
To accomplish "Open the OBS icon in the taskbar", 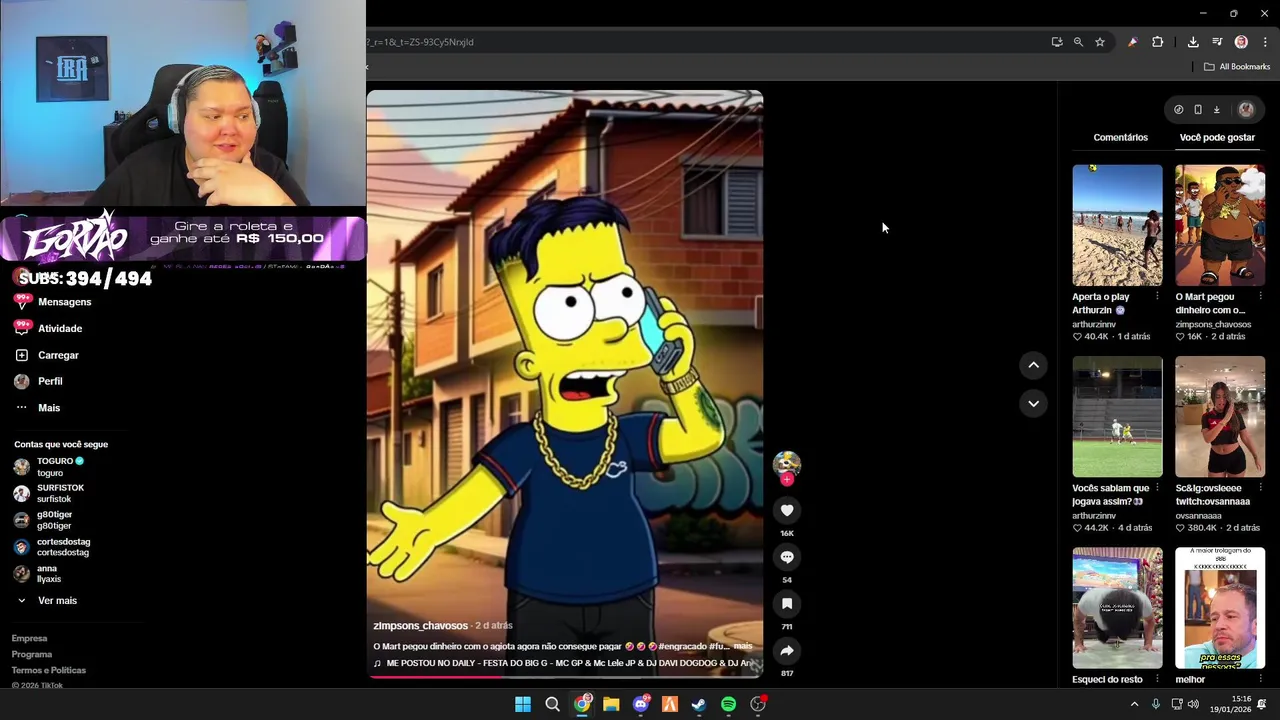I will click(x=758, y=705).
